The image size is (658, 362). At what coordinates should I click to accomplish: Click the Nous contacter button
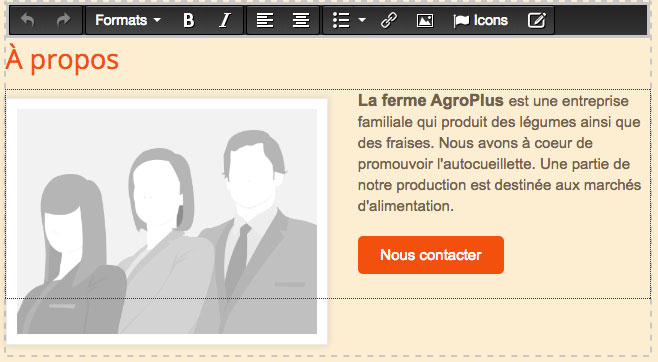pyautogui.click(x=431, y=255)
